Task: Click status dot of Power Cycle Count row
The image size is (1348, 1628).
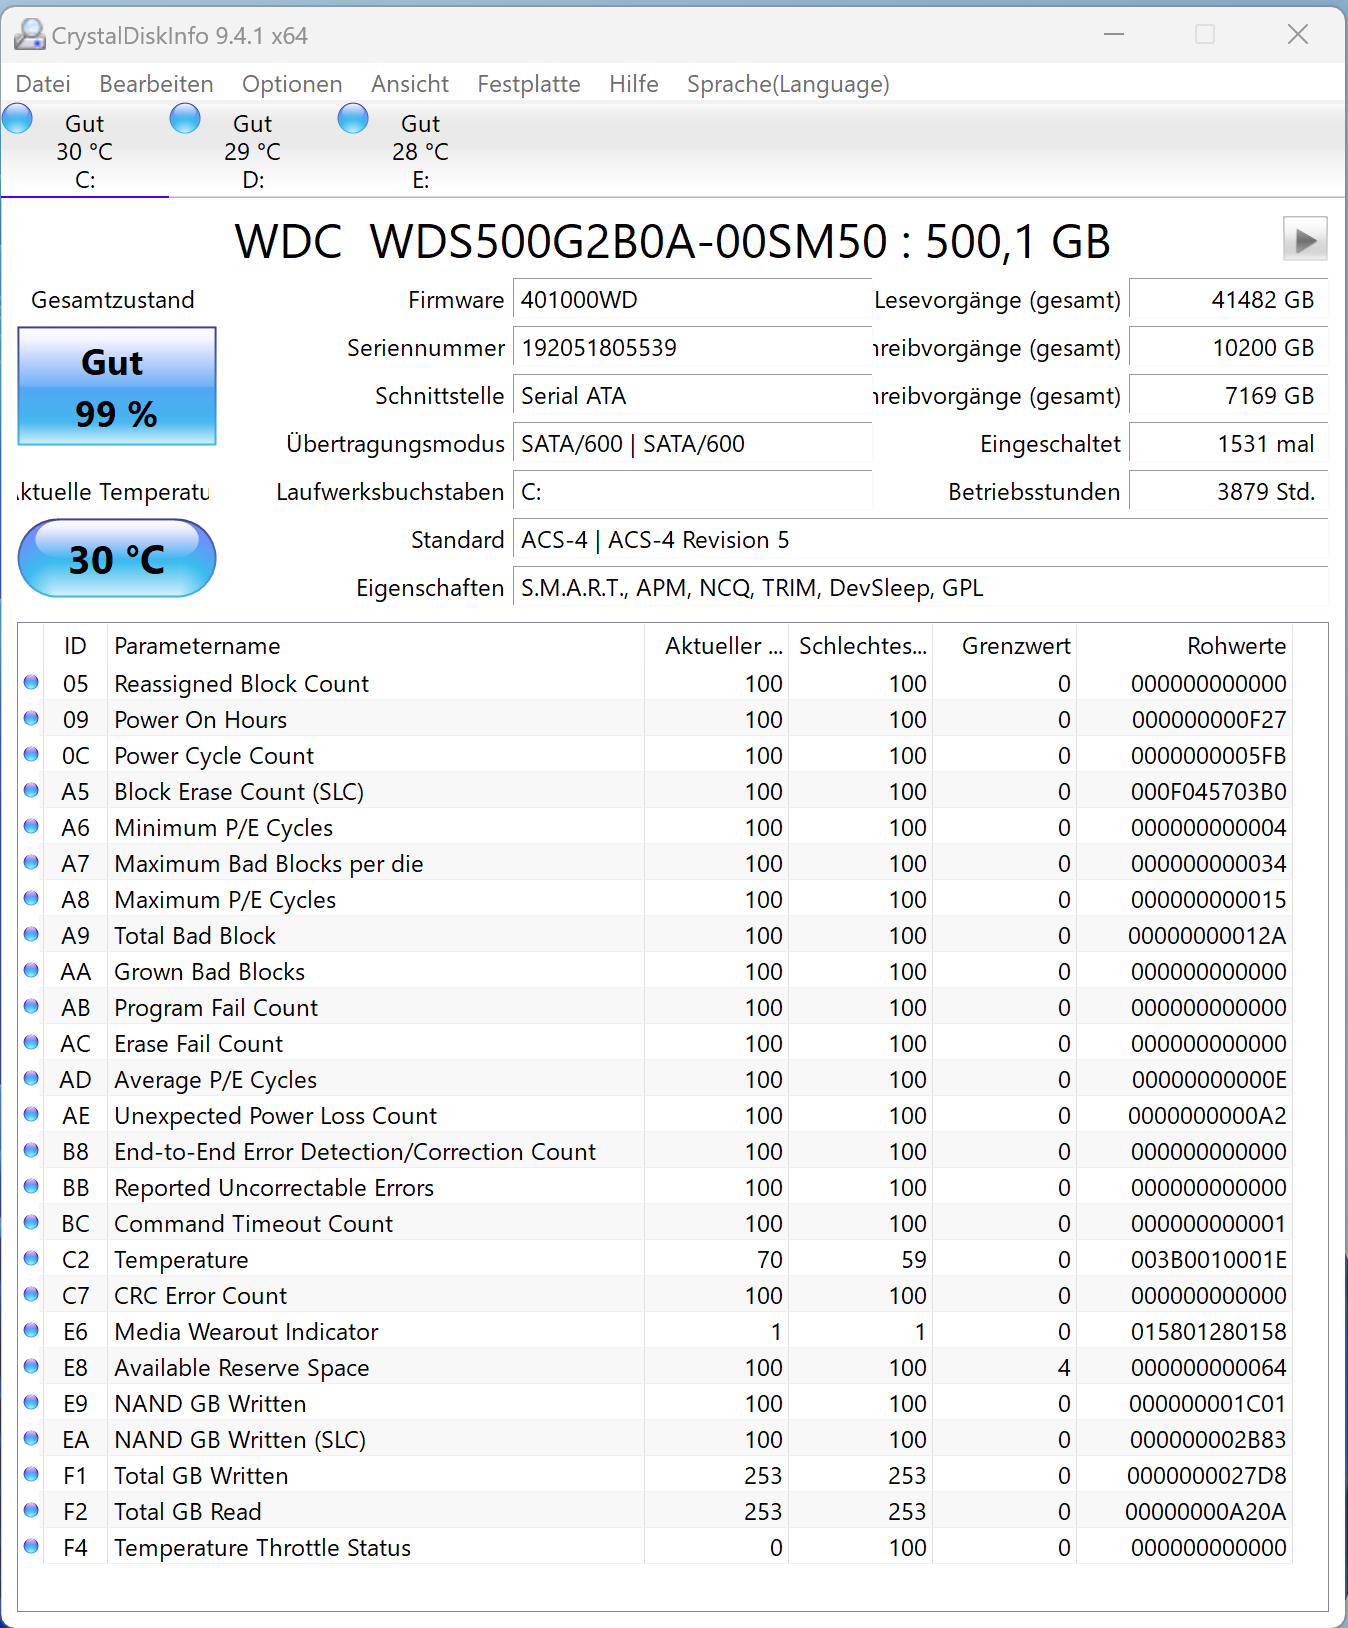Action: (x=31, y=754)
